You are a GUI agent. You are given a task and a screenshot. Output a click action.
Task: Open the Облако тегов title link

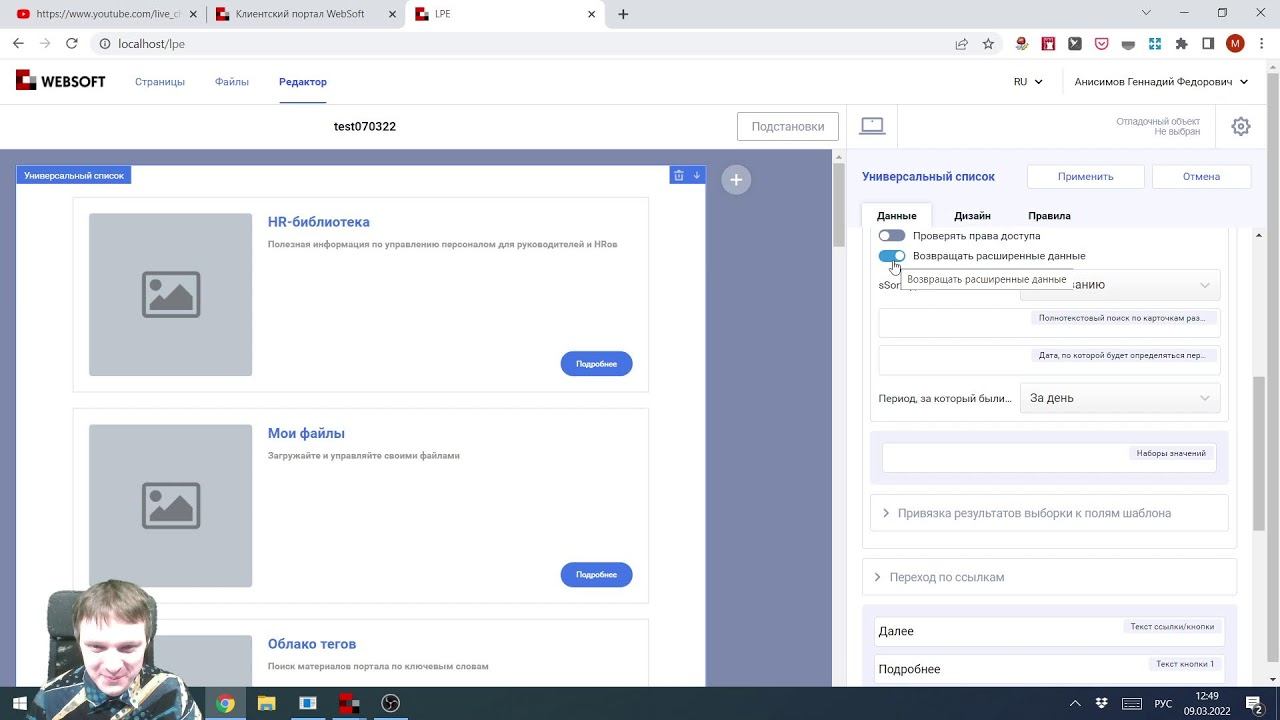pos(312,644)
